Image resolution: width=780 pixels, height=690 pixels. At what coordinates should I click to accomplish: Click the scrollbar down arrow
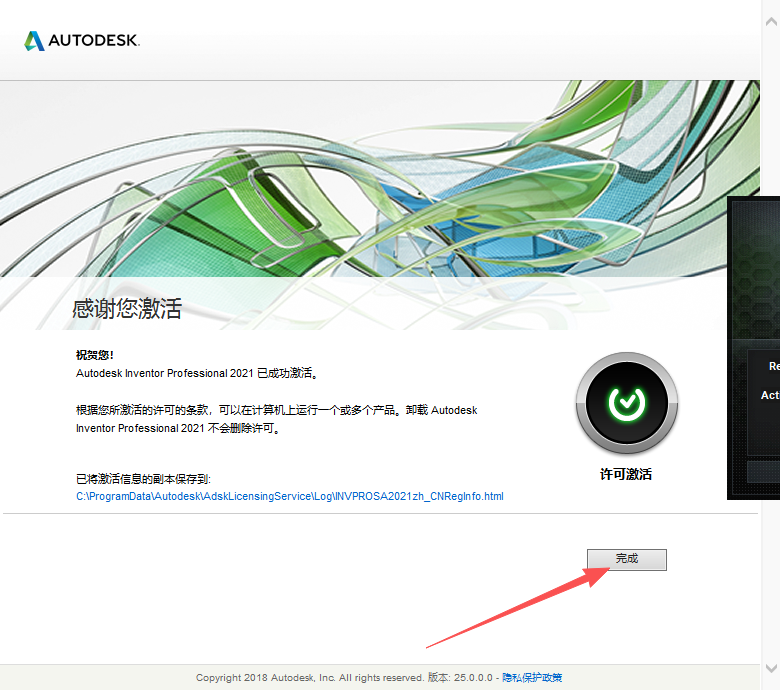click(771, 668)
